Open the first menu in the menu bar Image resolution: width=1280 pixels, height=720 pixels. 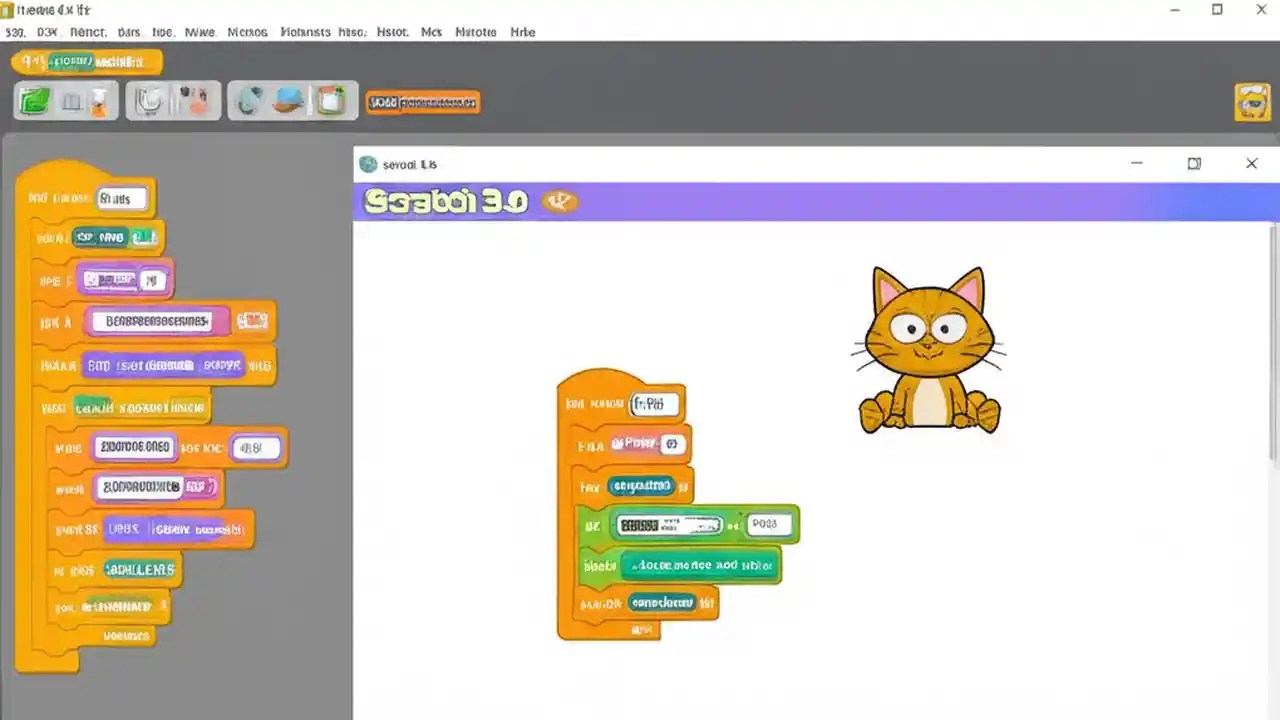click(x=14, y=32)
